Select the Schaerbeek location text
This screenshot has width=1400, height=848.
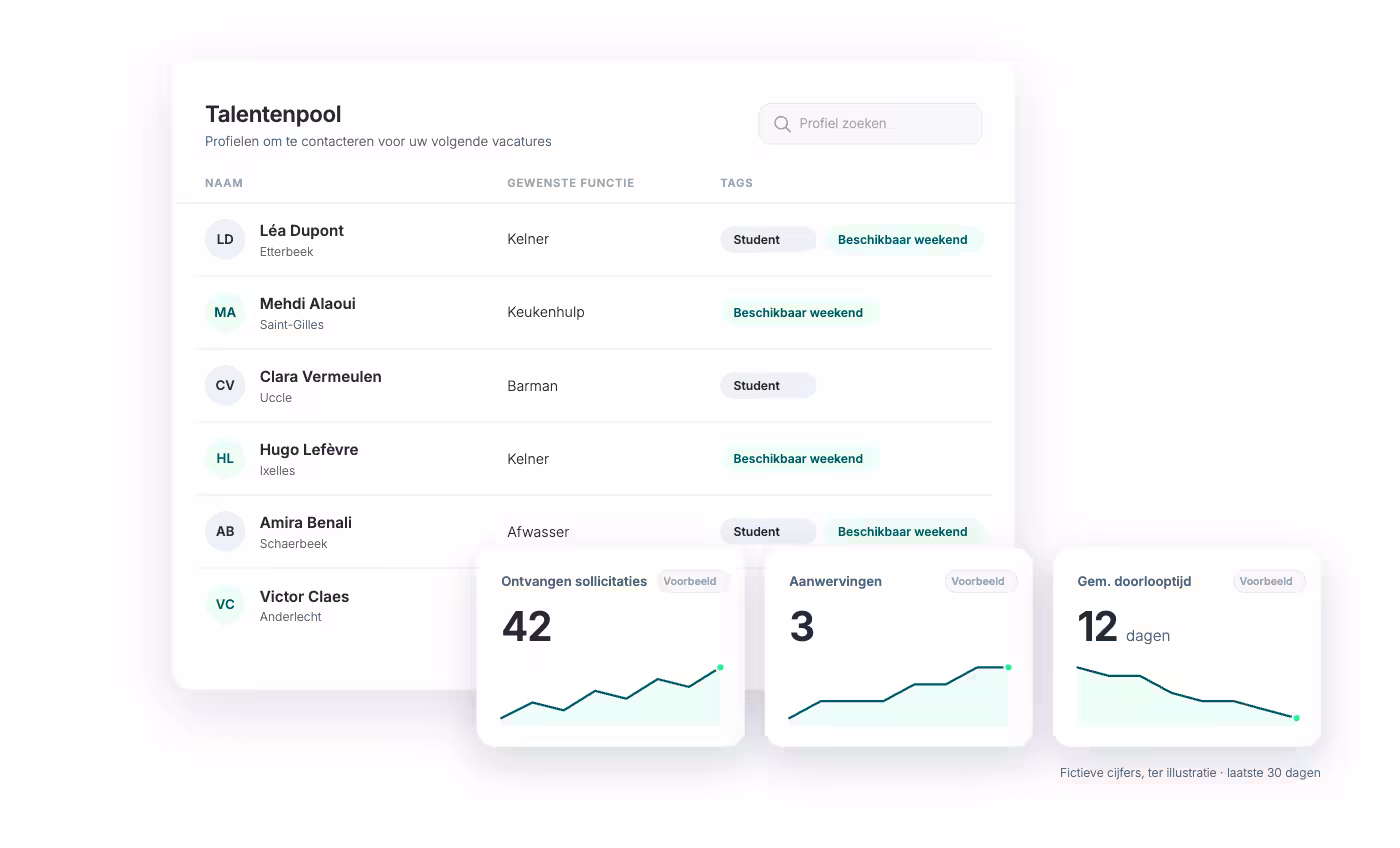(294, 544)
